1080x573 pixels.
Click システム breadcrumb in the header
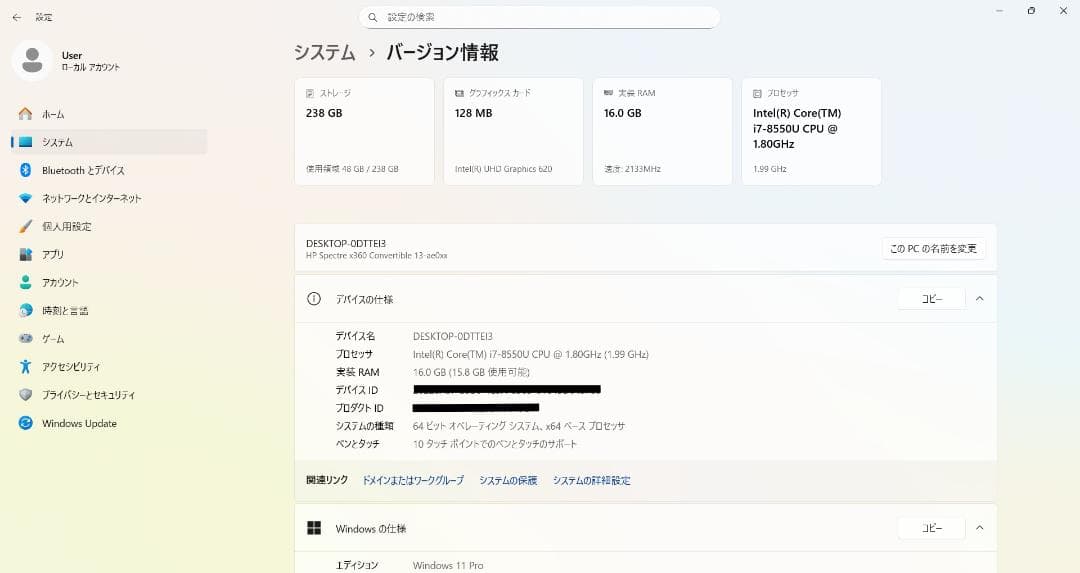pyautogui.click(x=324, y=52)
